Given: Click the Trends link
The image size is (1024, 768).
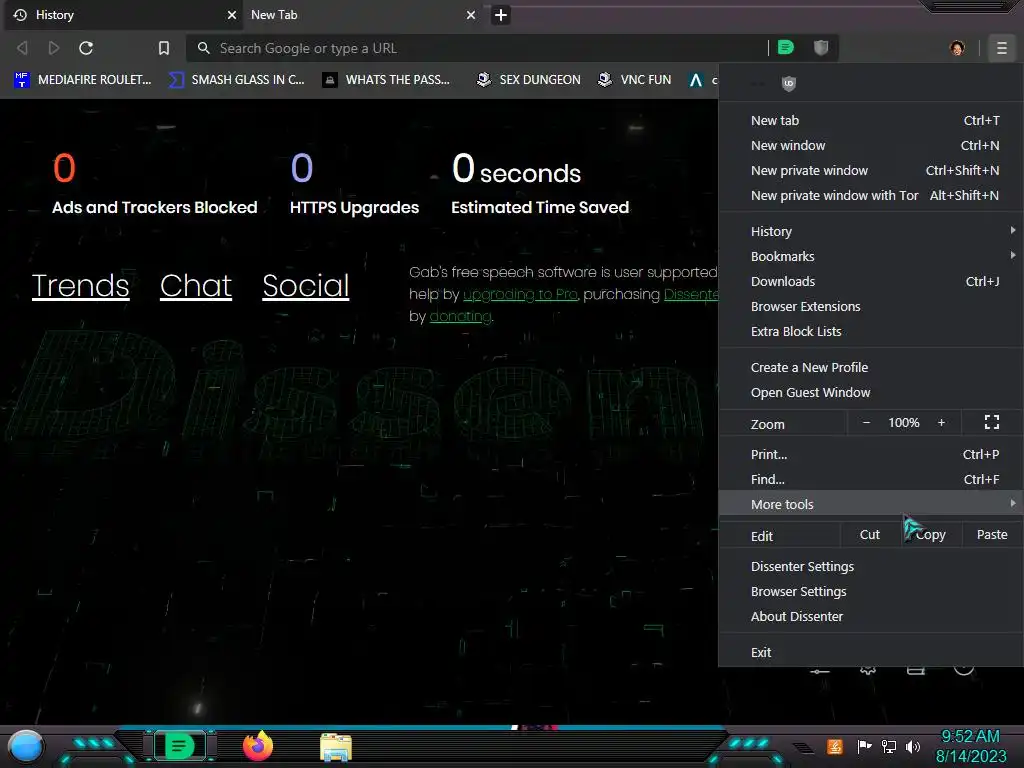Looking at the screenshot, I should (80, 286).
